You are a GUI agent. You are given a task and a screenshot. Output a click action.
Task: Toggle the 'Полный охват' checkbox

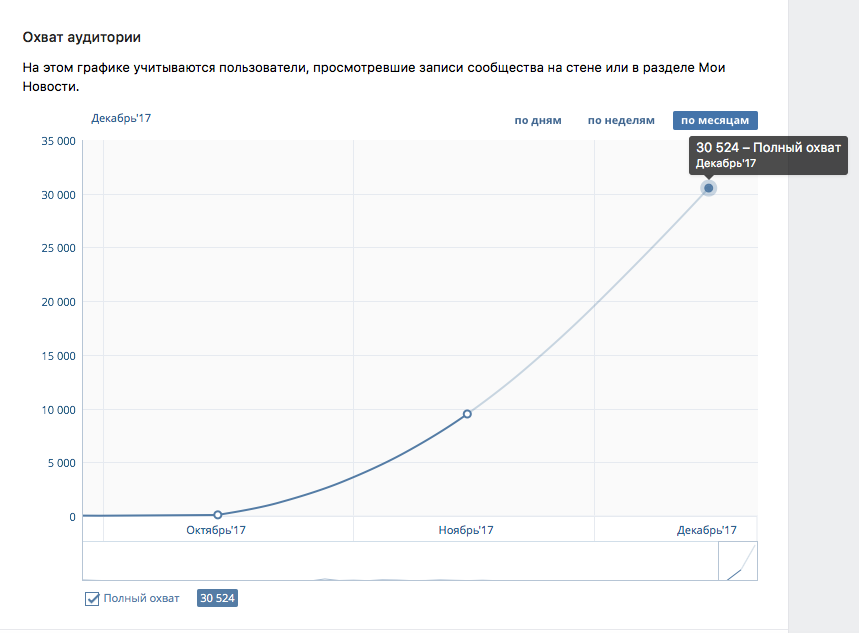[93, 599]
